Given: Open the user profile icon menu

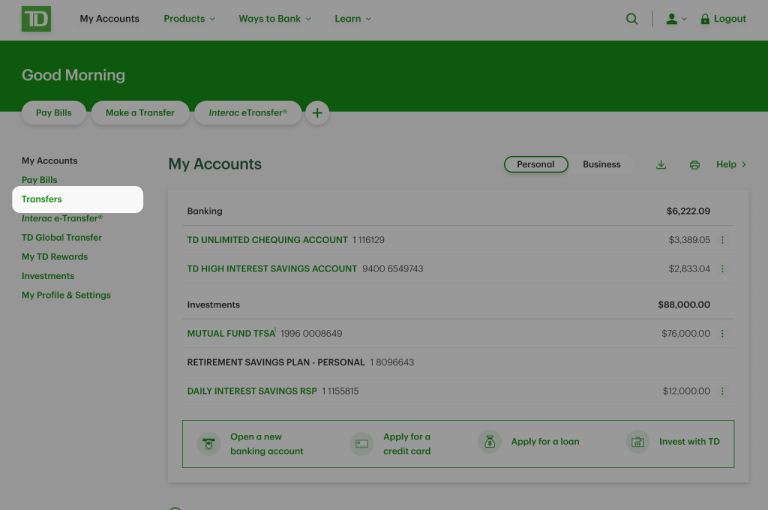Looking at the screenshot, I should [672, 19].
